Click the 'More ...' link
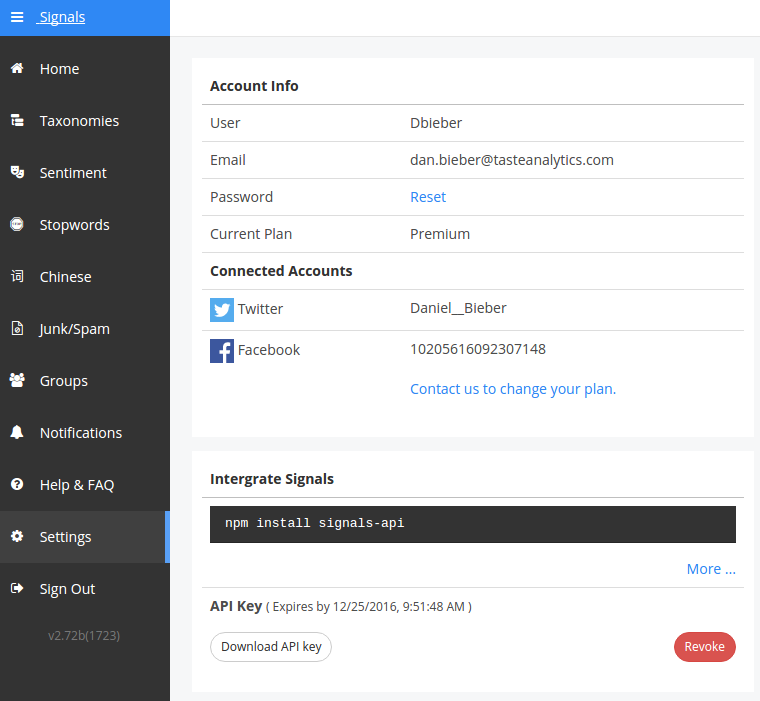 (711, 569)
